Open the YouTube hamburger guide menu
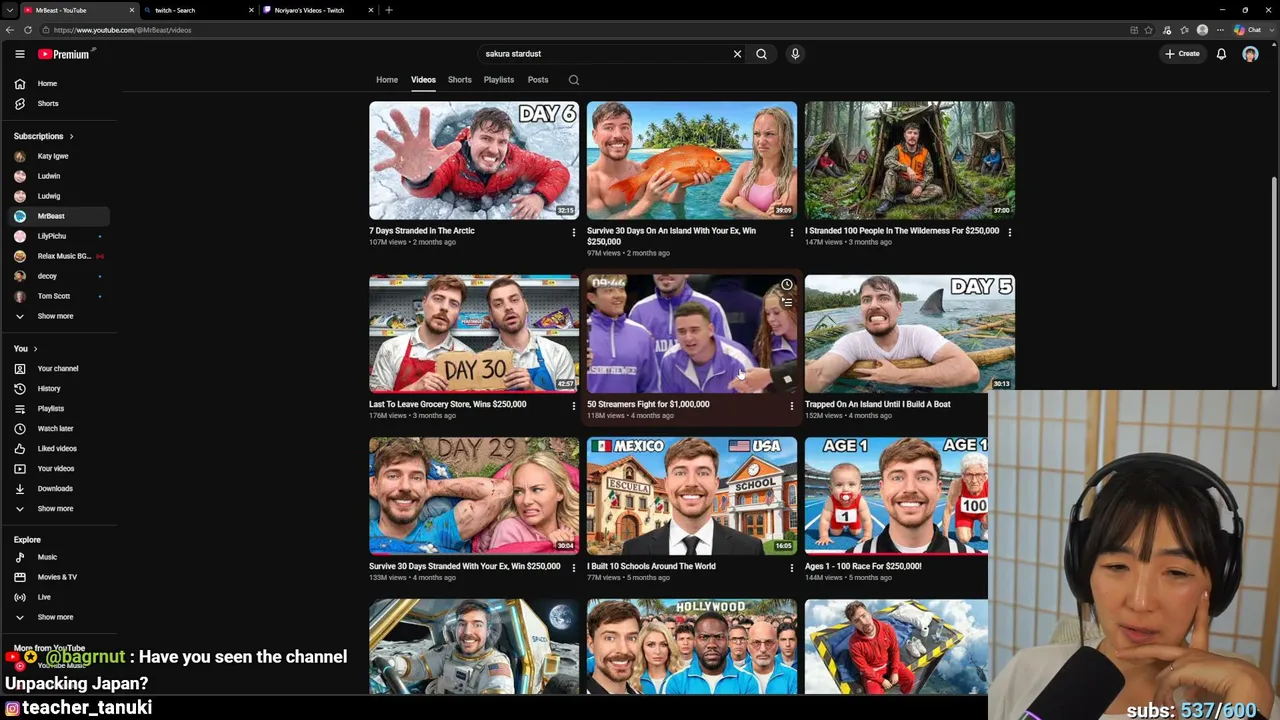The image size is (1280, 720). tap(19, 54)
